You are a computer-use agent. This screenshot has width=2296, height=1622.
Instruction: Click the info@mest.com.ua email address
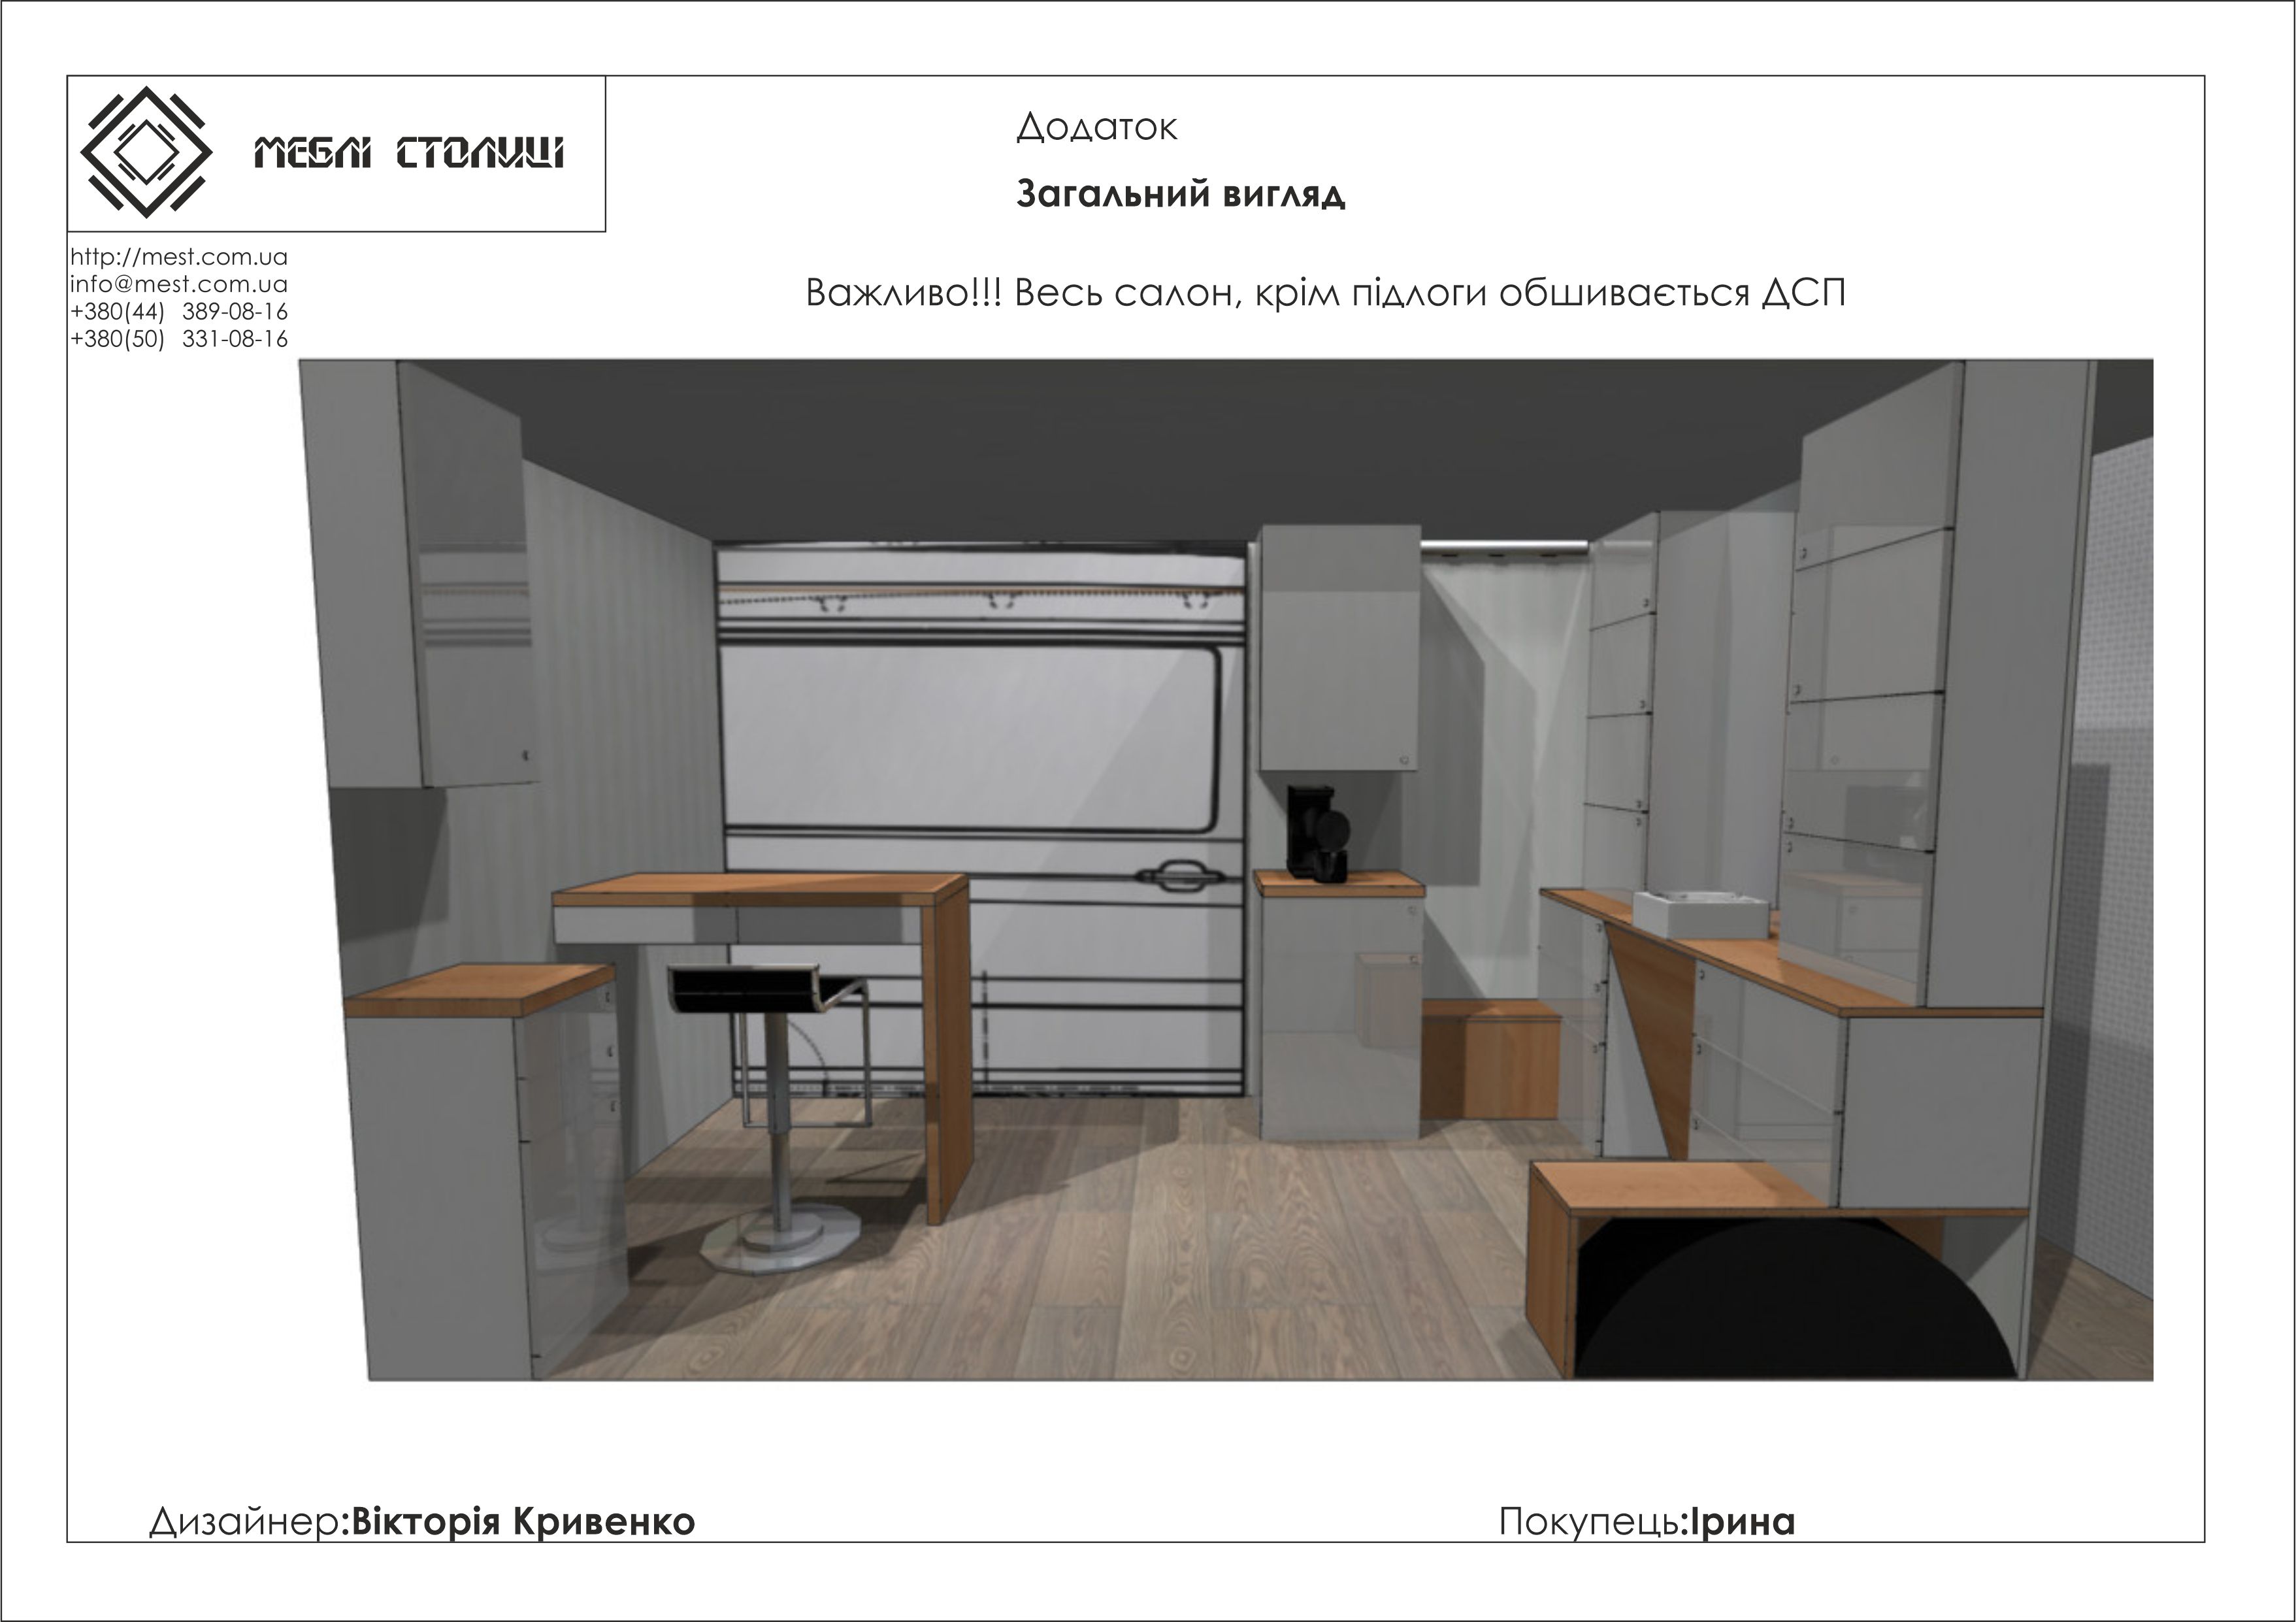(179, 284)
